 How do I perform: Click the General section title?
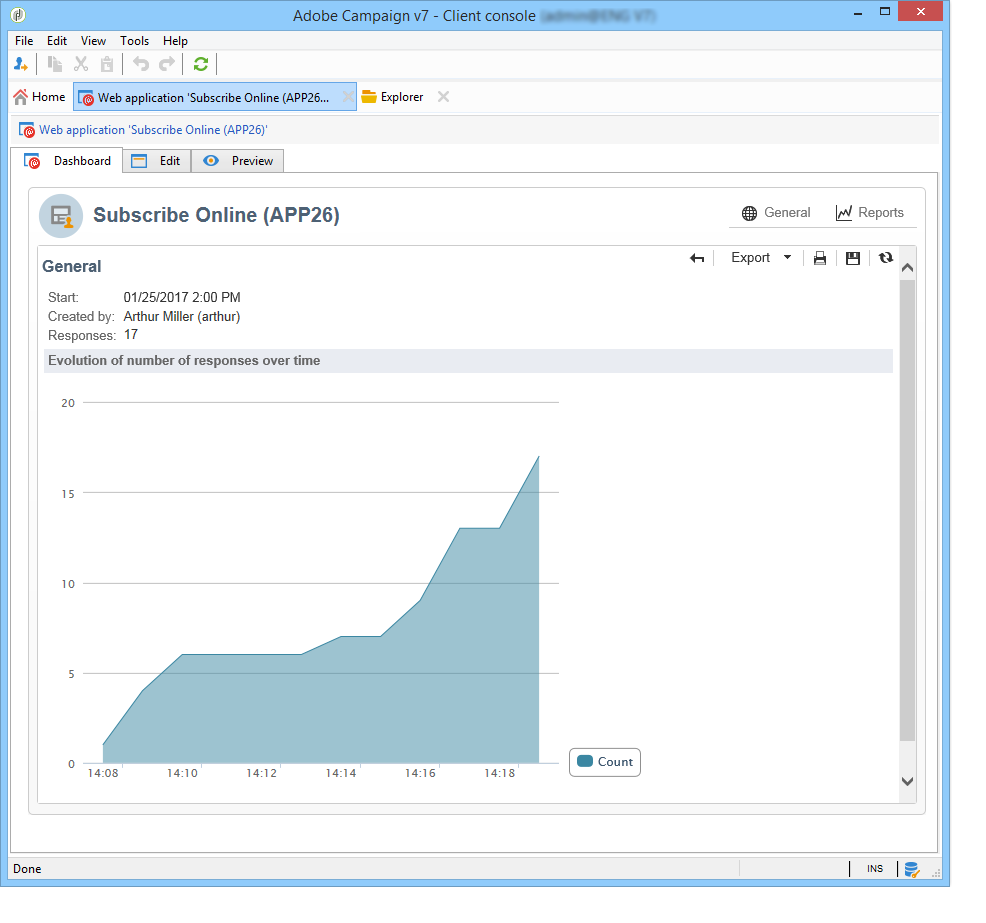point(72,267)
